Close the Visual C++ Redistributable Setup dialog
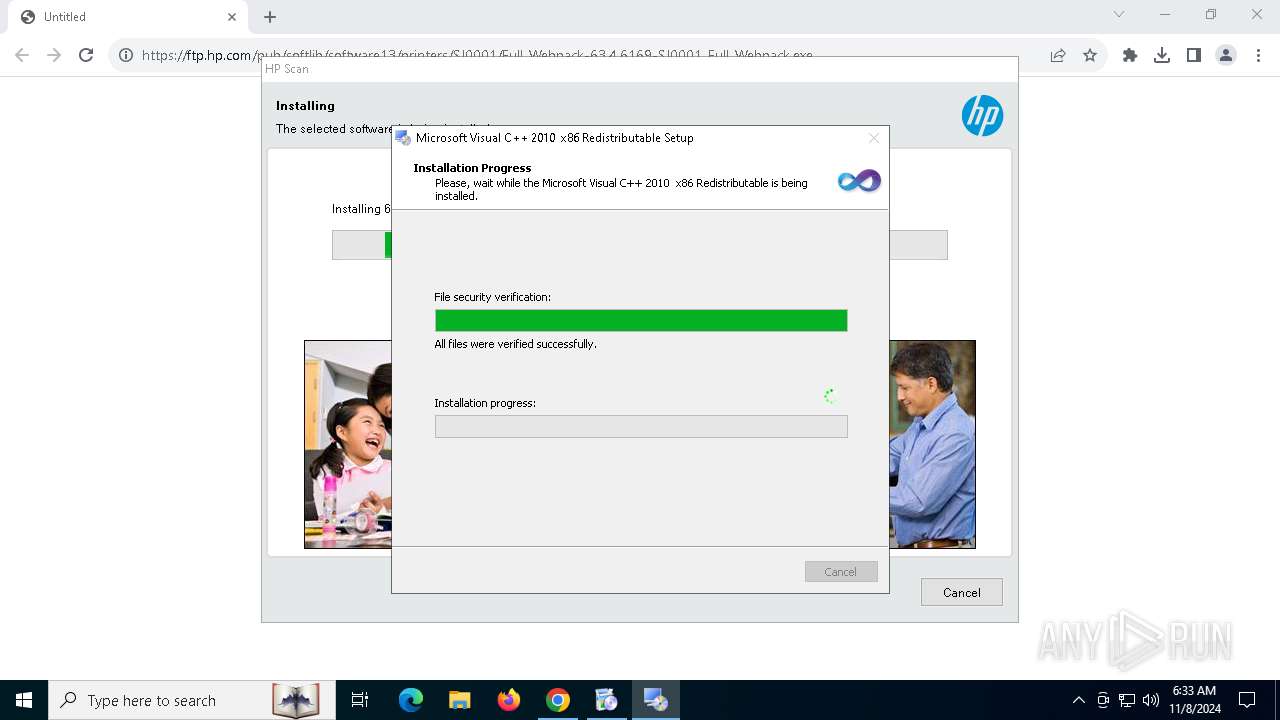The image size is (1280, 720). coord(874,138)
